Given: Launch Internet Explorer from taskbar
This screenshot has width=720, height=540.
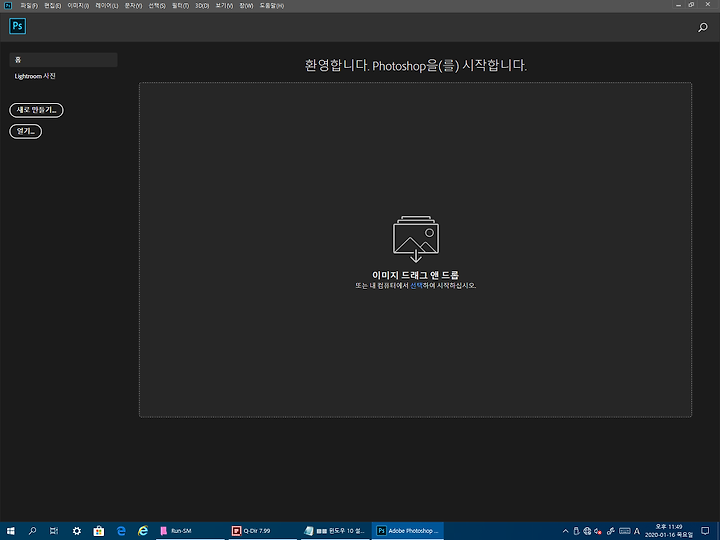Looking at the screenshot, I should (x=143, y=531).
